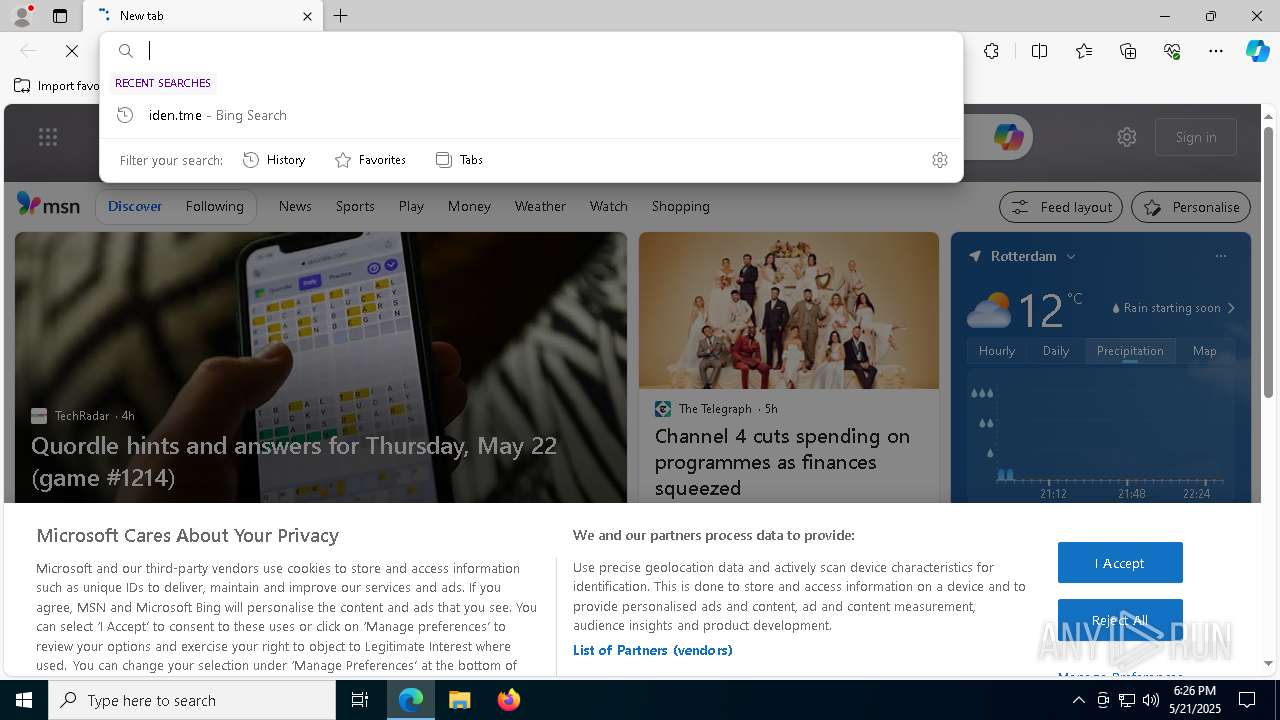Select Precipitation weather tab
Viewport: 1280px width, 720px height.
pos(1130,351)
